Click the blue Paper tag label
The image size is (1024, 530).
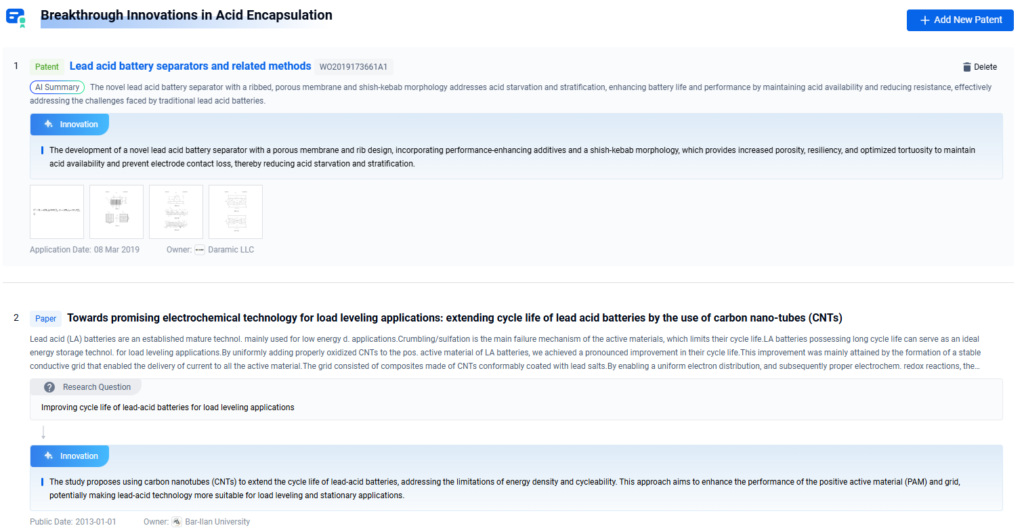pos(46,319)
